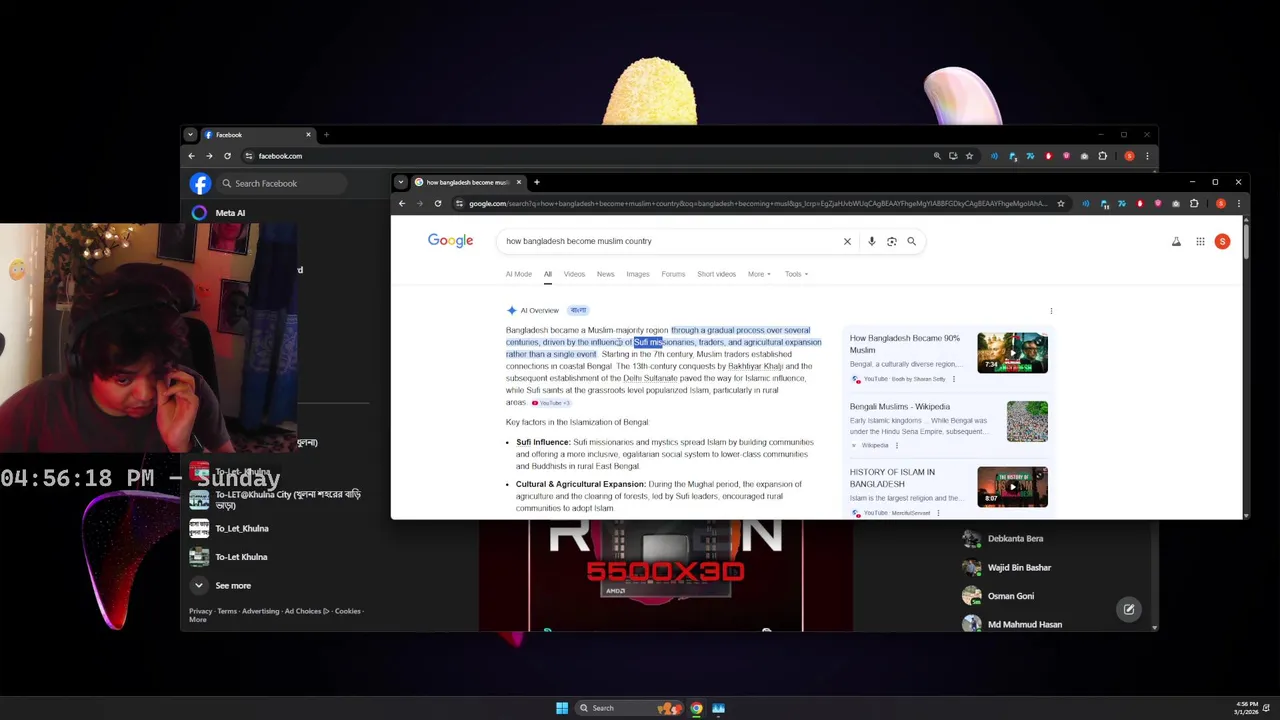The image size is (1280, 720).
Task: Switch AI Overview language to Bangla
Action: pyautogui.click(x=578, y=310)
